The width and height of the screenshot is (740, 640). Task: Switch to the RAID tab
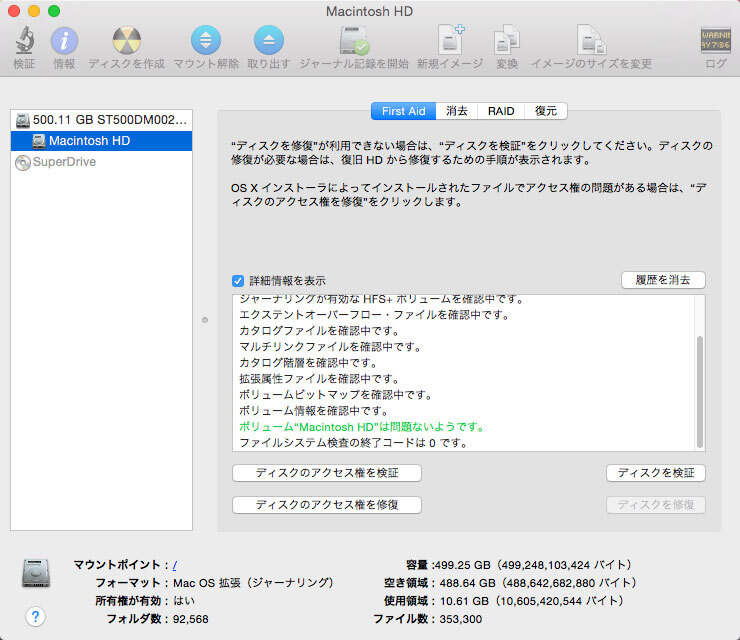[501, 111]
